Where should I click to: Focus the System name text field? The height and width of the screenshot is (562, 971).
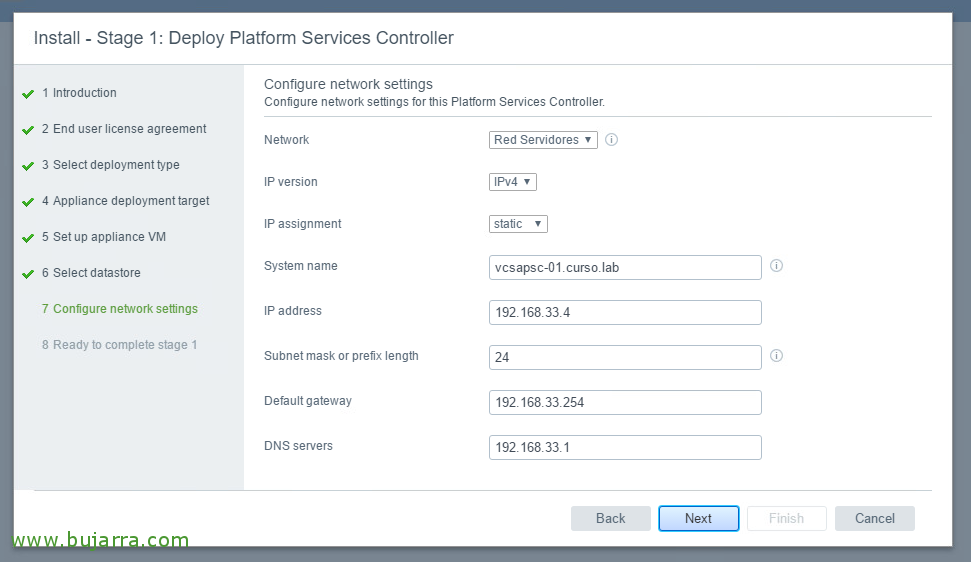tap(625, 267)
